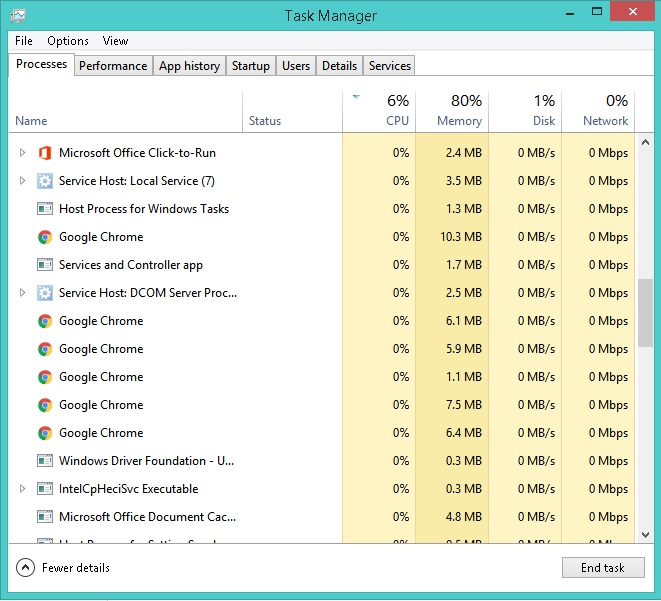The image size is (661, 601).
Task: Click the Chrome icon with 5.9 MB memory
Action: 45,349
